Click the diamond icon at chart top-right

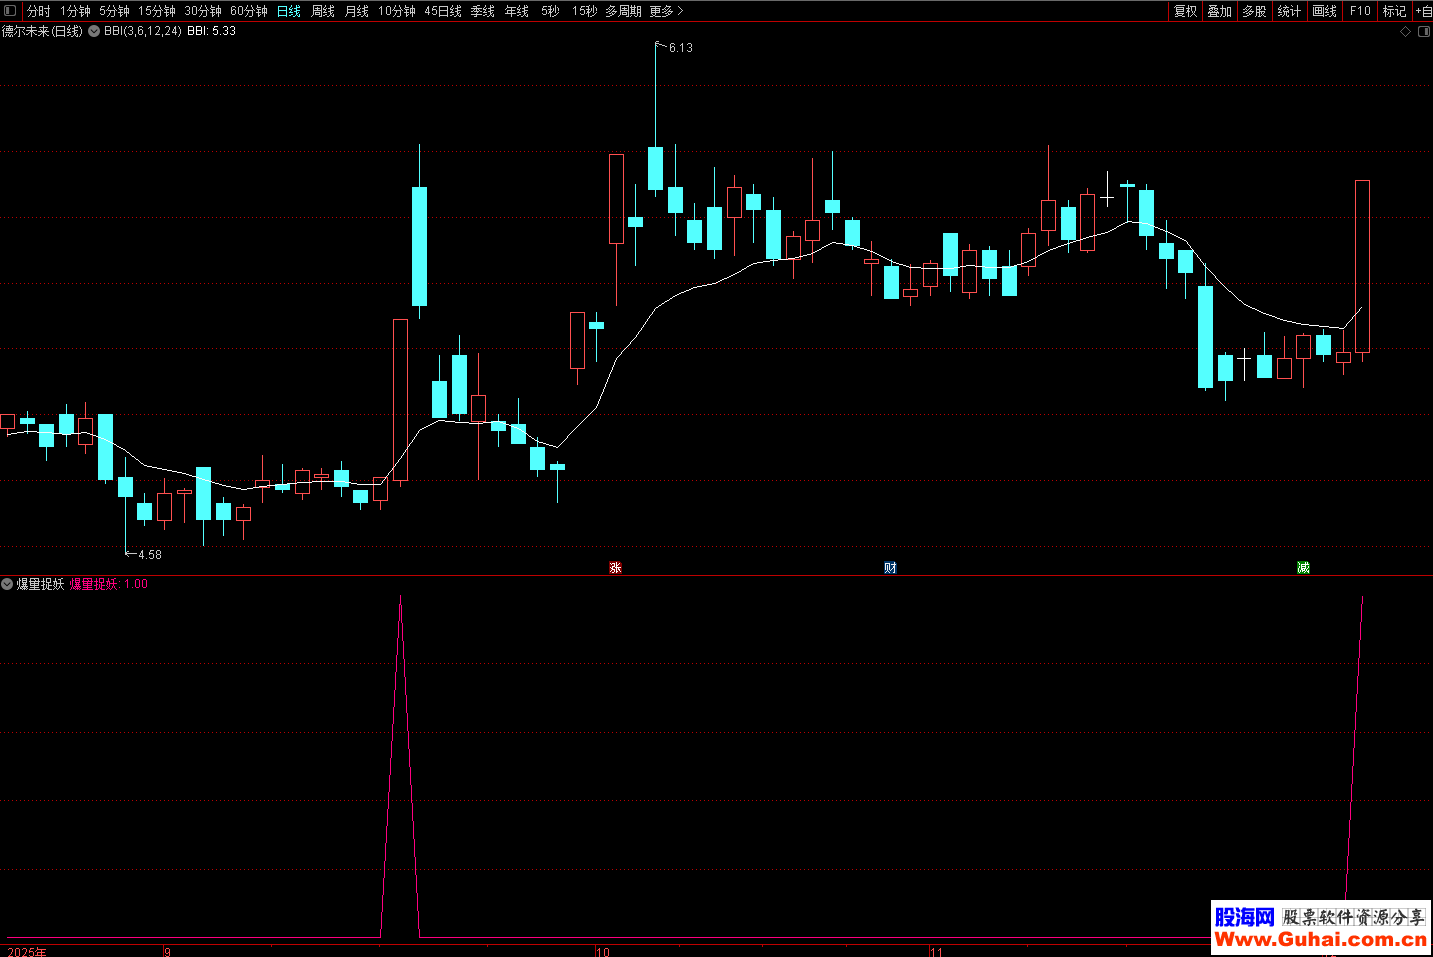click(x=1405, y=32)
